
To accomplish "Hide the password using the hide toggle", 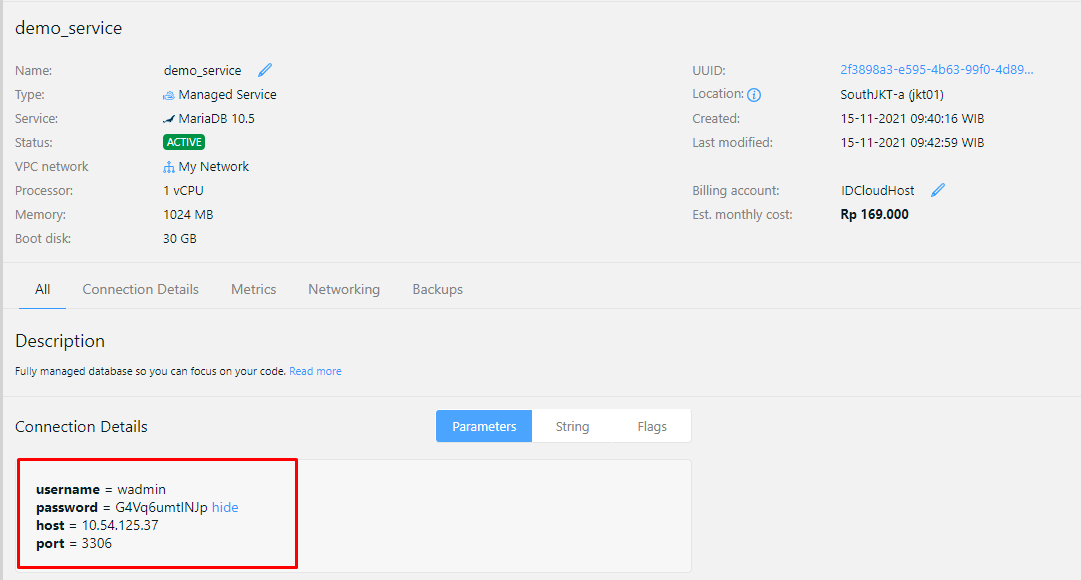I will (225, 507).
